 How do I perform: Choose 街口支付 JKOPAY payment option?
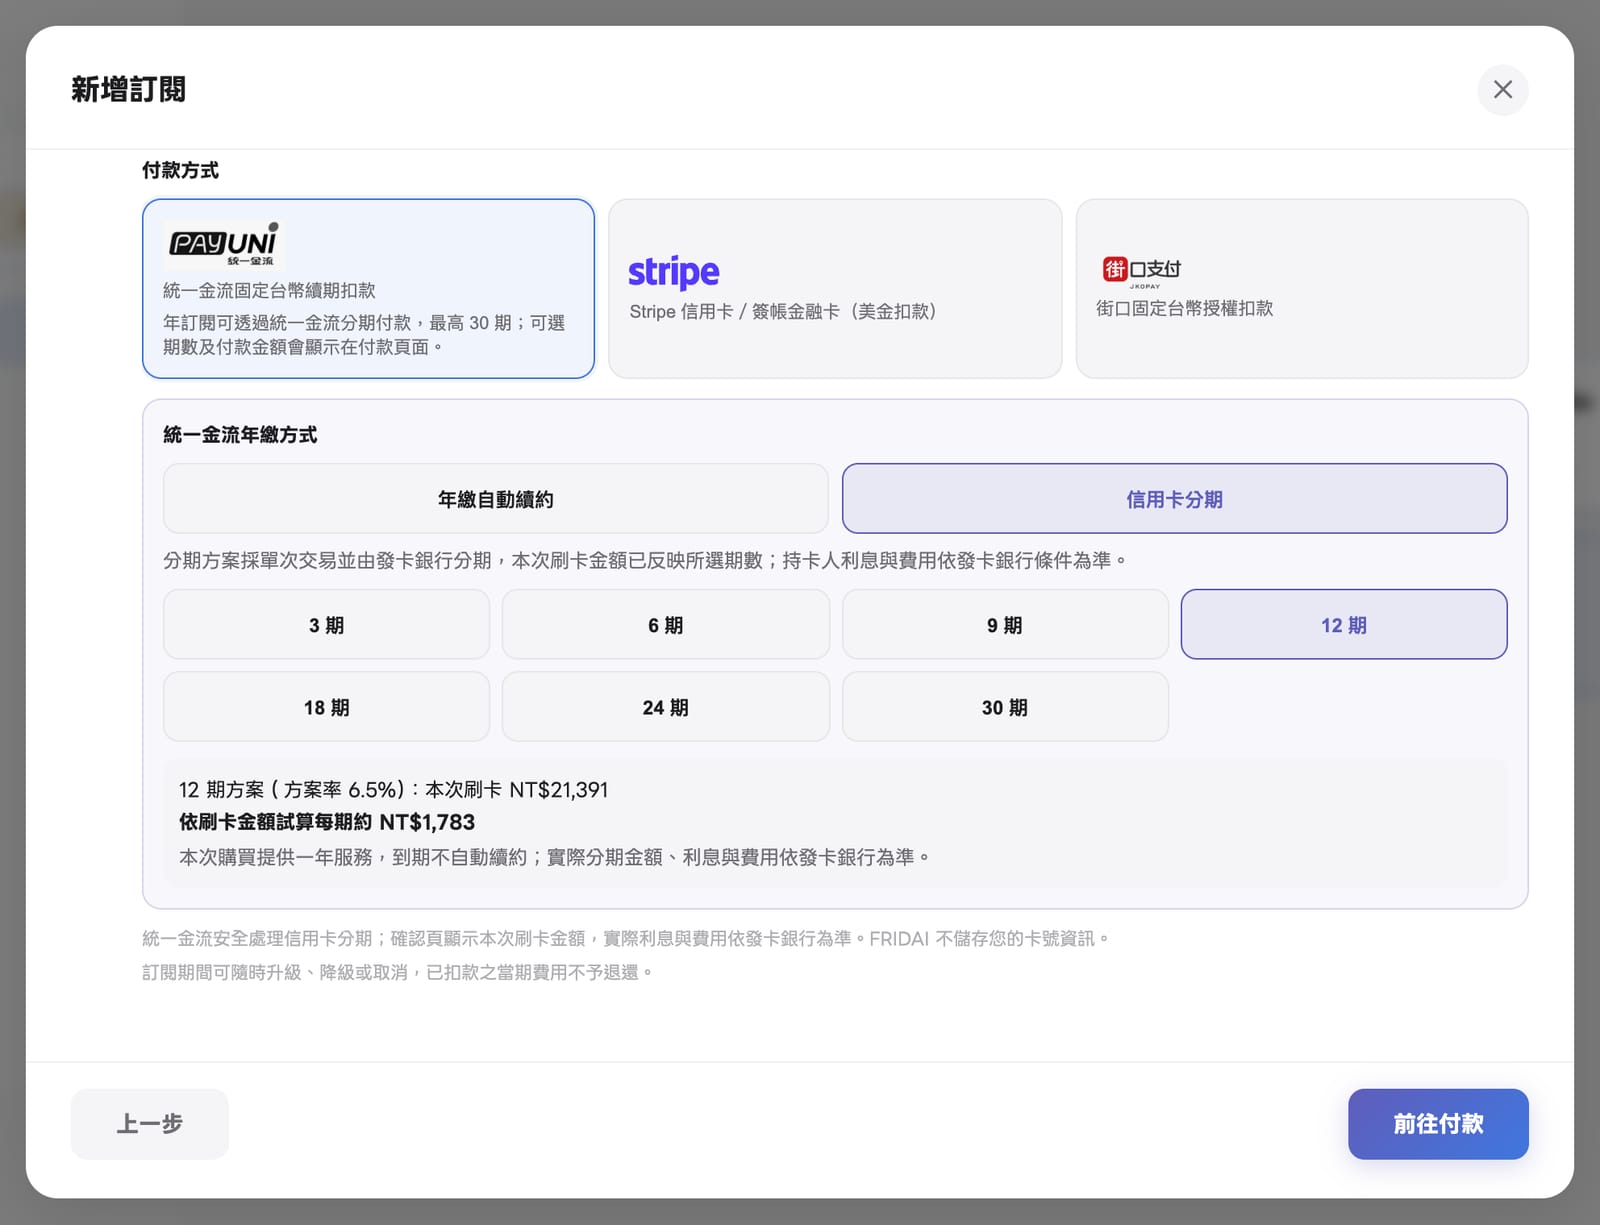tap(1302, 288)
